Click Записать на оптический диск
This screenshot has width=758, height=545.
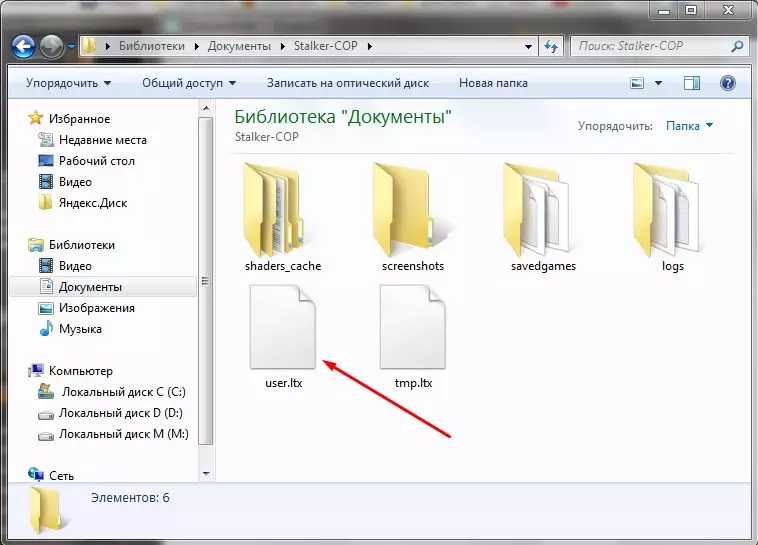pos(348,83)
